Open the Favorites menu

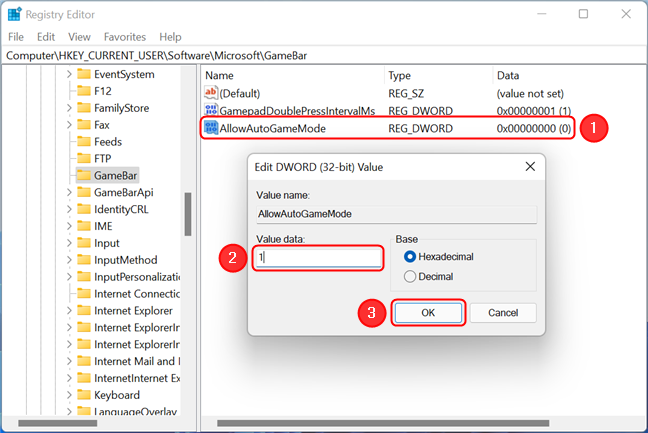point(125,37)
